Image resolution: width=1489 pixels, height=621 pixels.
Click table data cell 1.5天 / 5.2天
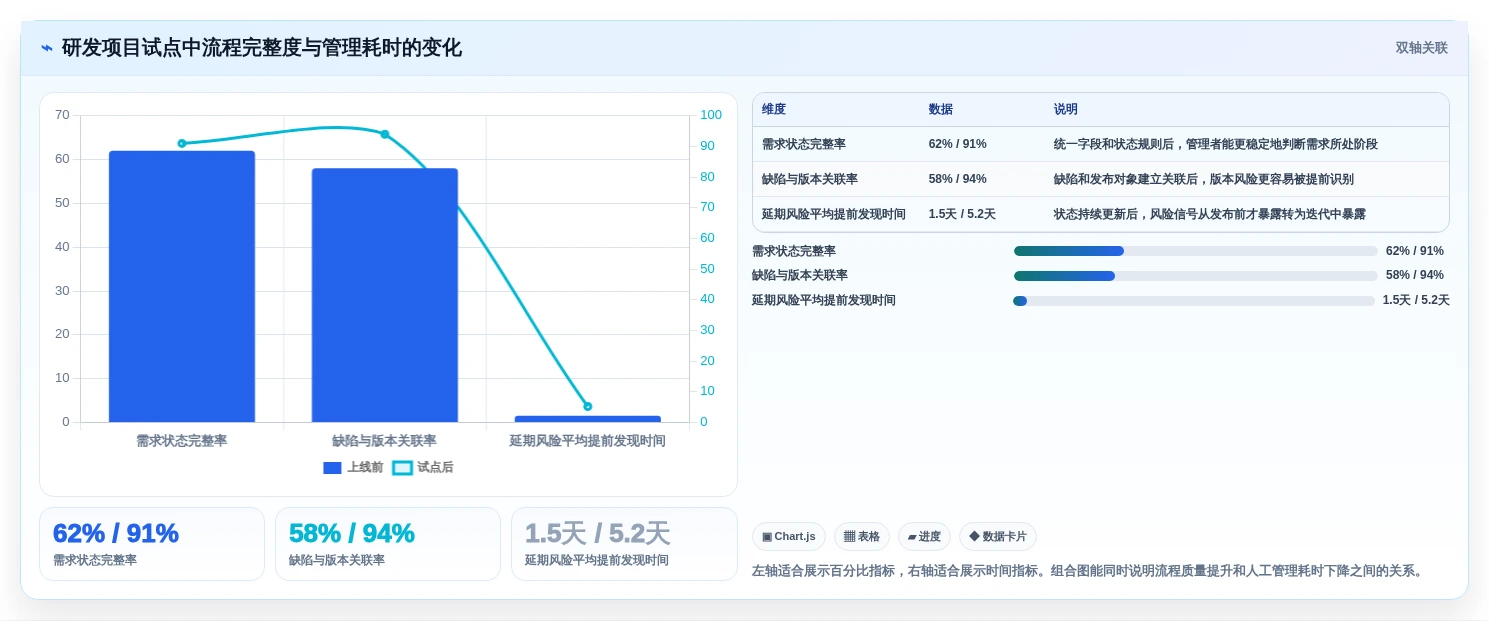pos(962,214)
